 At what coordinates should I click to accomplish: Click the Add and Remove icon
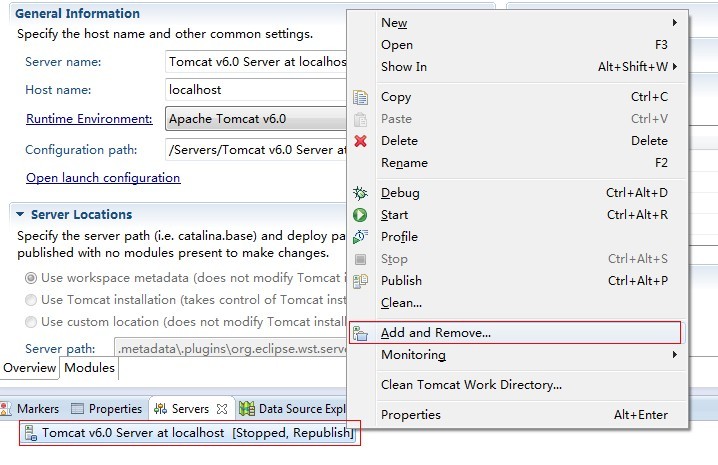coord(360,333)
